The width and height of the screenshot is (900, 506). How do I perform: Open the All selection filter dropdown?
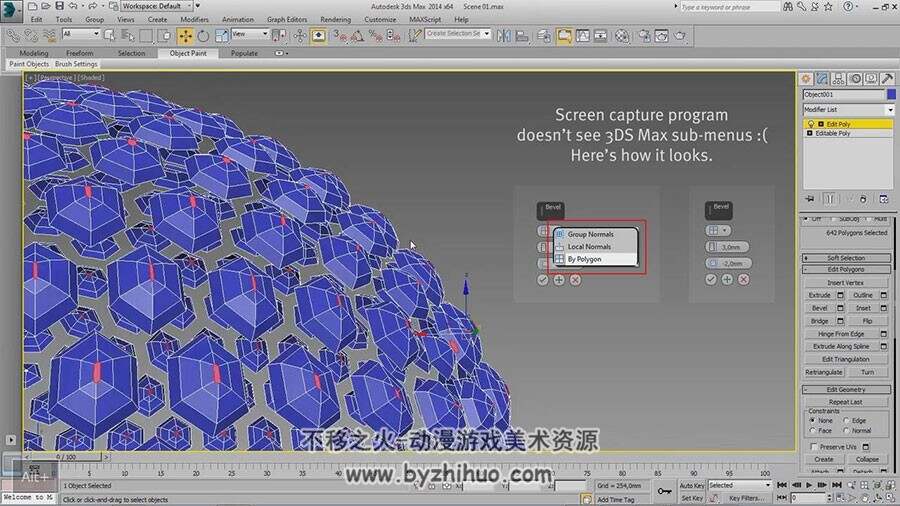pos(81,34)
